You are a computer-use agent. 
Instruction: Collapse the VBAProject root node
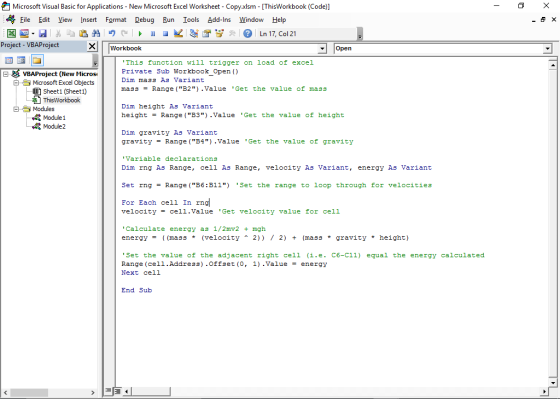pyautogui.click(x=6, y=74)
